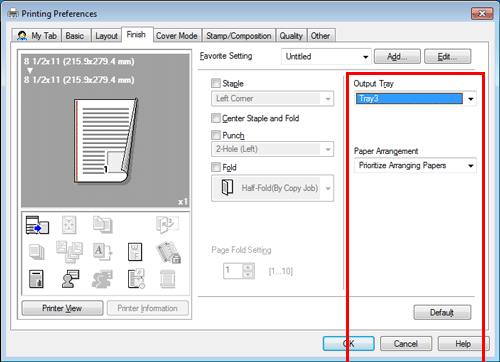Image resolution: width=500 pixels, height=362 pixels.
Task: Close the Printing Preferences dialog
Action: click(x=482, y=14)
